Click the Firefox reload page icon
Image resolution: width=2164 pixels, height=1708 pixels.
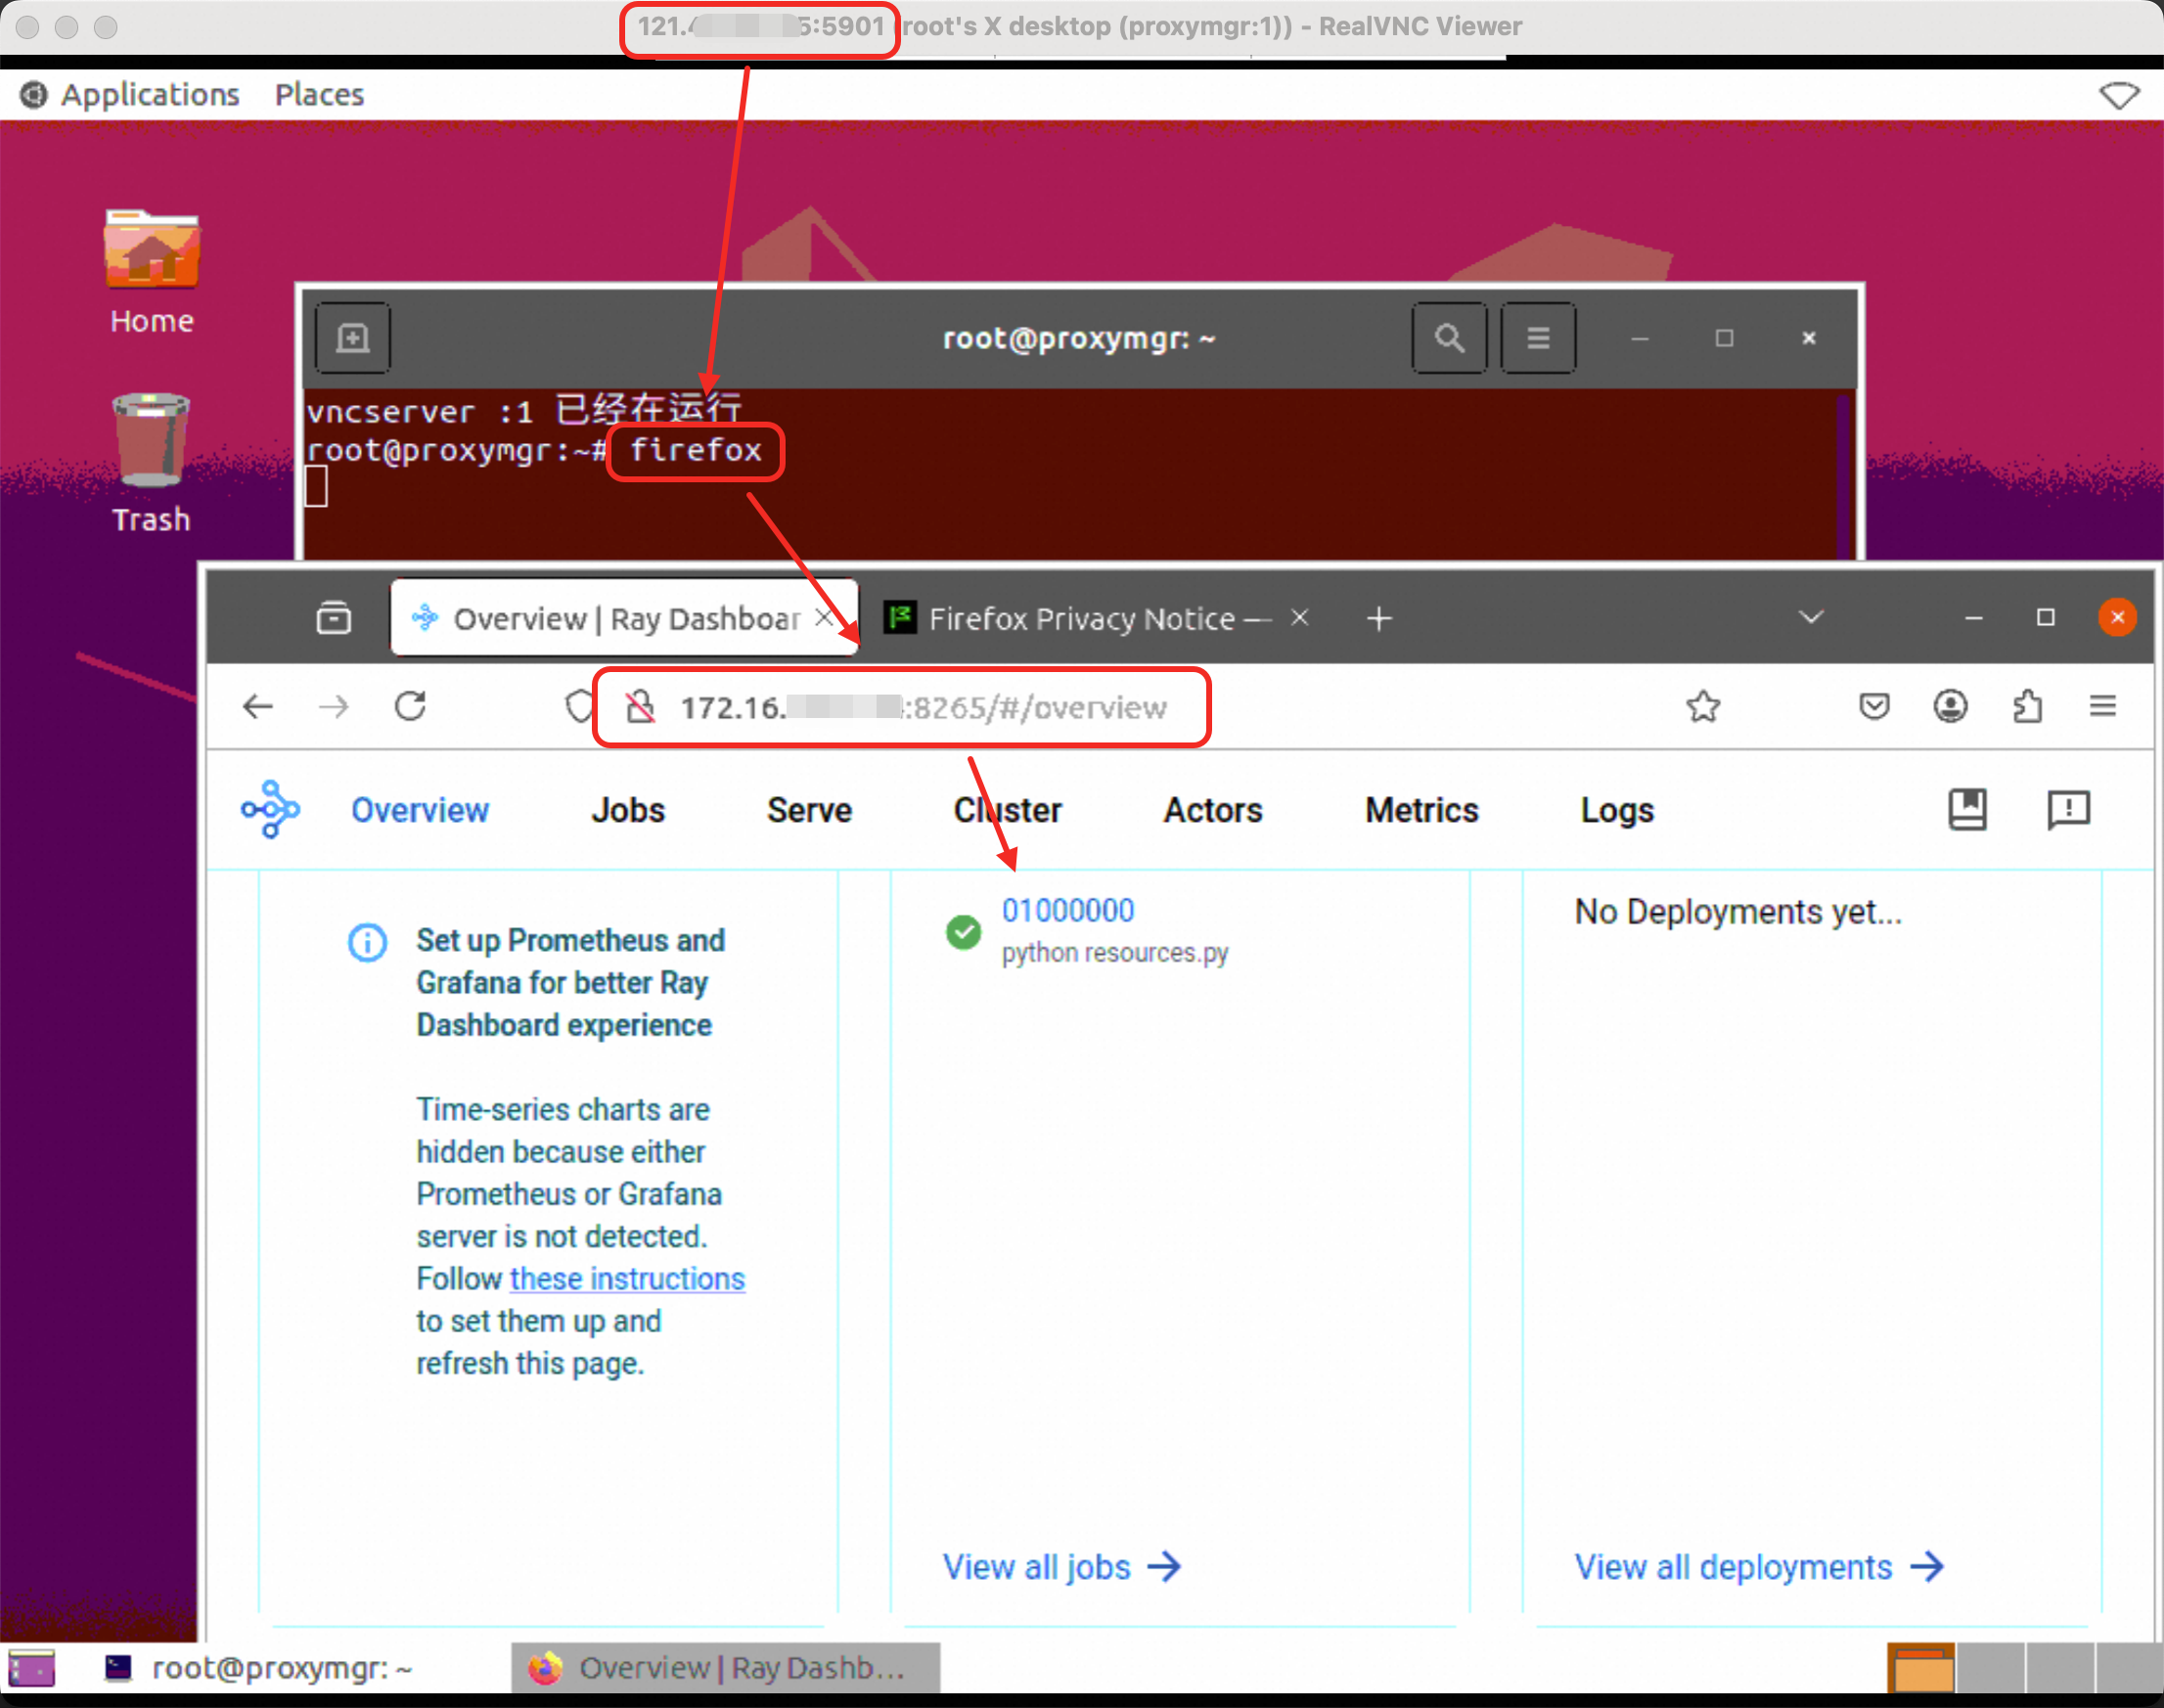click(410, 707)
